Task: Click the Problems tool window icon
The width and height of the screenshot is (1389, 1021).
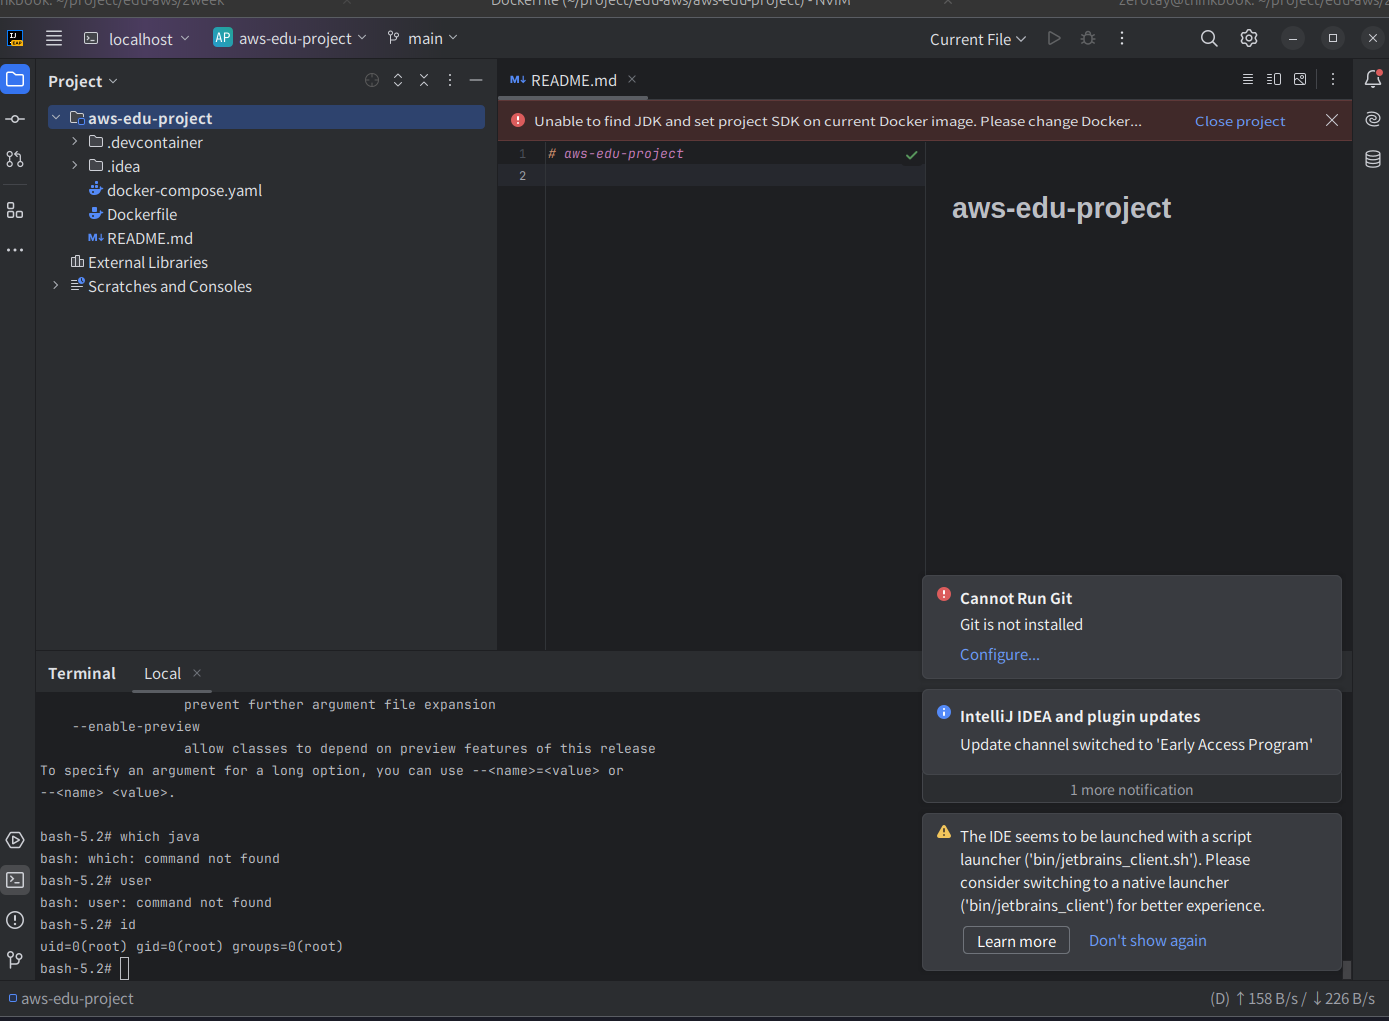Action: (15, 920)
